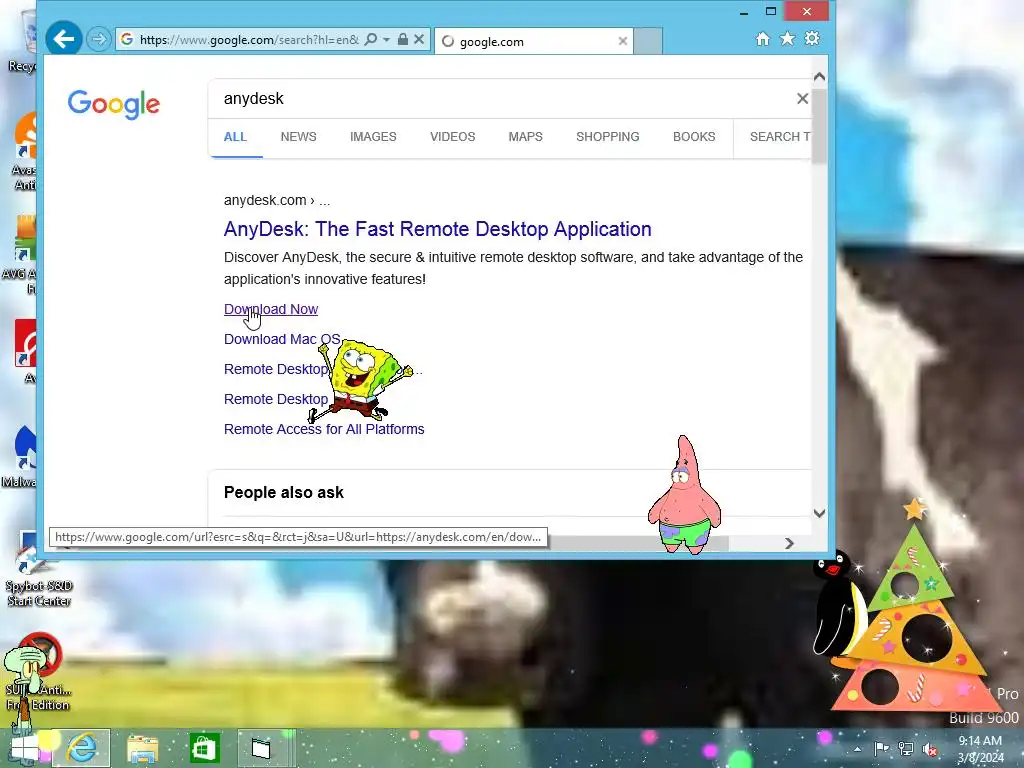The image size is (1024, 768).
Task: Show hidden system tray icons arrow
Action: [857, 749]
